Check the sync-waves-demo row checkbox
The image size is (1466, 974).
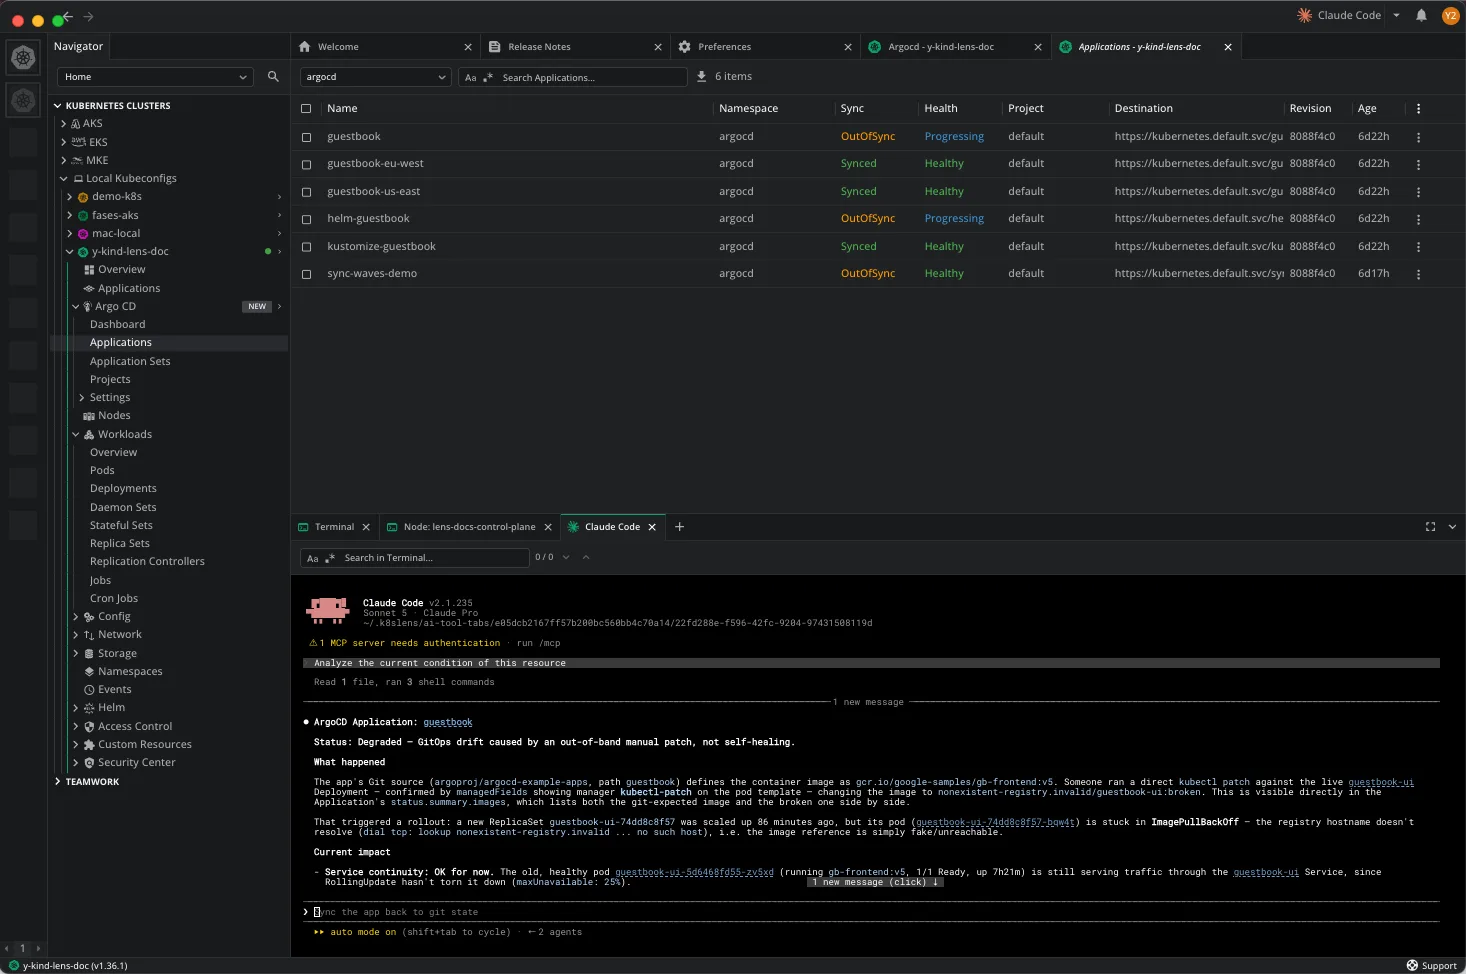click(x=306, y=274)
